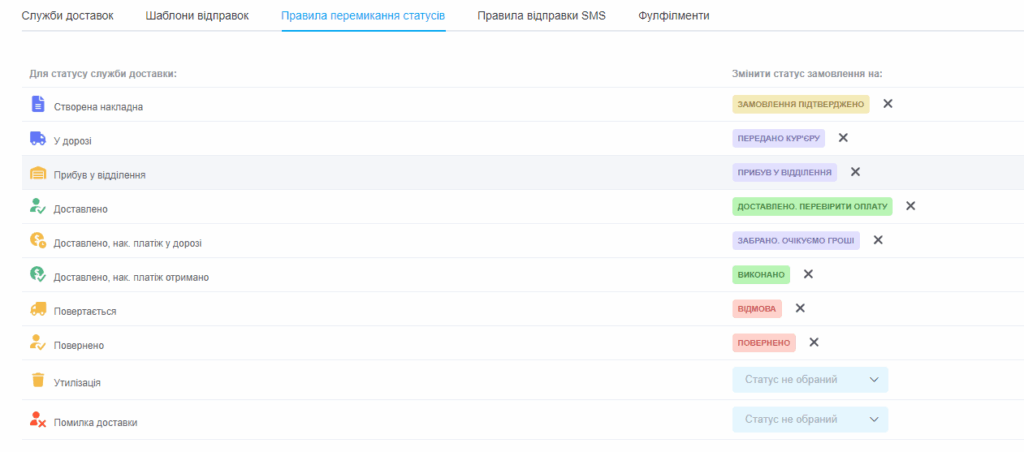Viewport: 1024px width, 452px height.
Task: Select the Створена накладна row label
Action: [x=98, y=107]
